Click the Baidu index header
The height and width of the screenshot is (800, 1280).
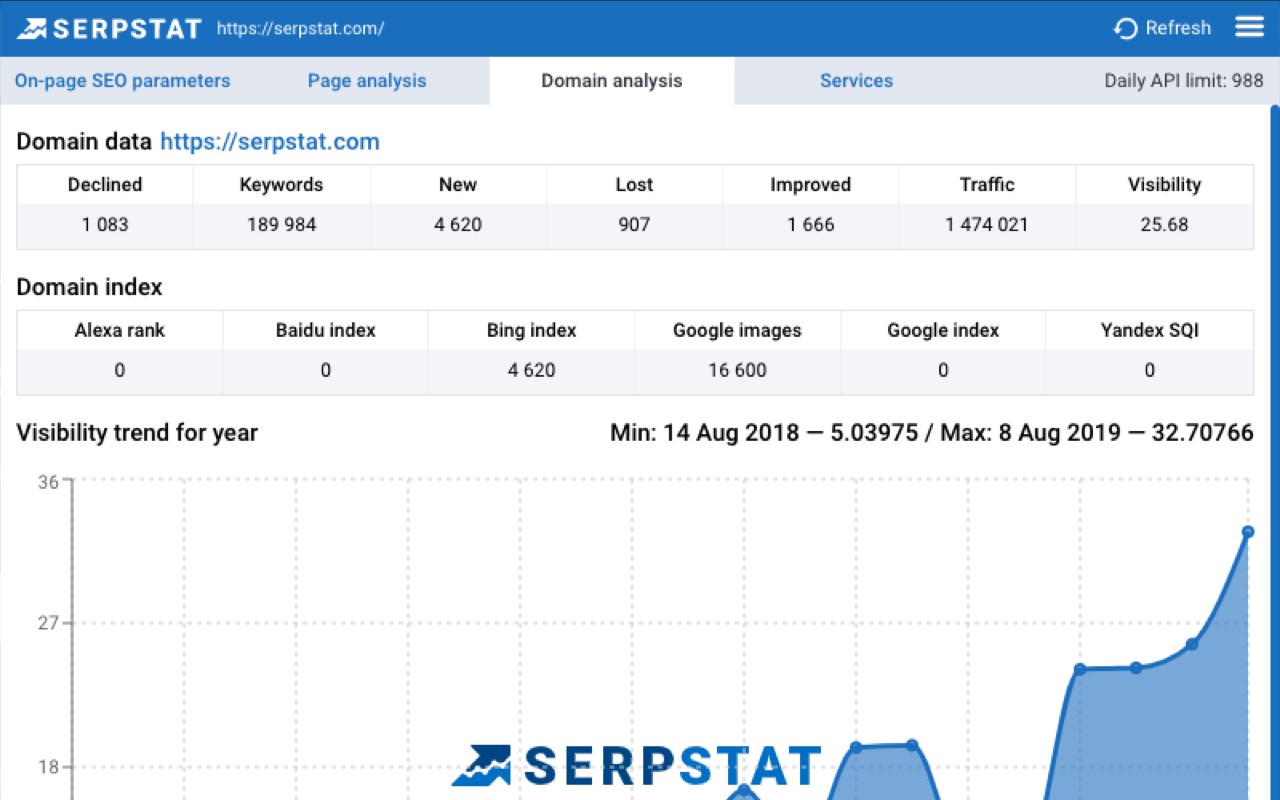325,331
